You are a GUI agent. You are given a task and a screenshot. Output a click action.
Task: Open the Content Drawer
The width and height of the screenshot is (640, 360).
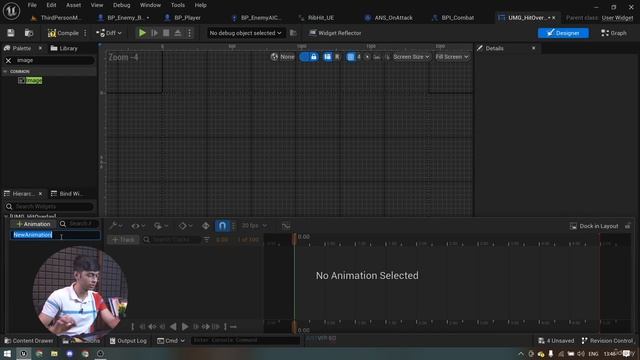click(29, 340)
